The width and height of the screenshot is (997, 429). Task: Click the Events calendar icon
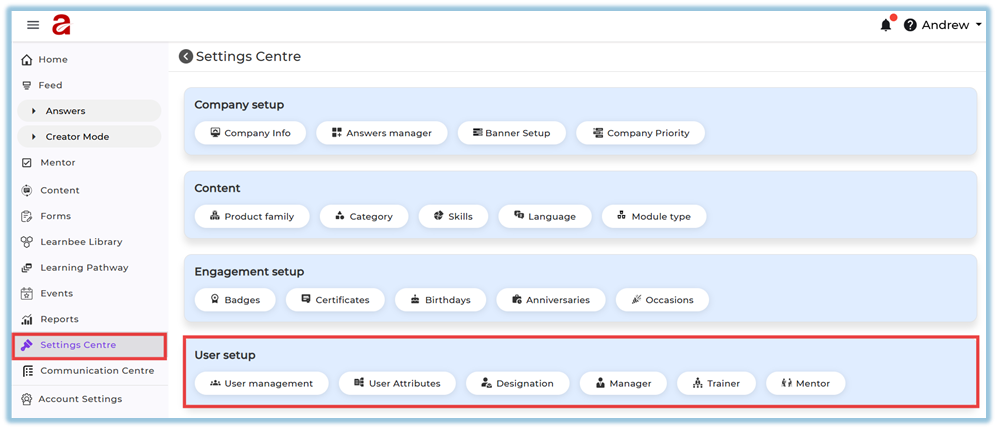point(27,294)
